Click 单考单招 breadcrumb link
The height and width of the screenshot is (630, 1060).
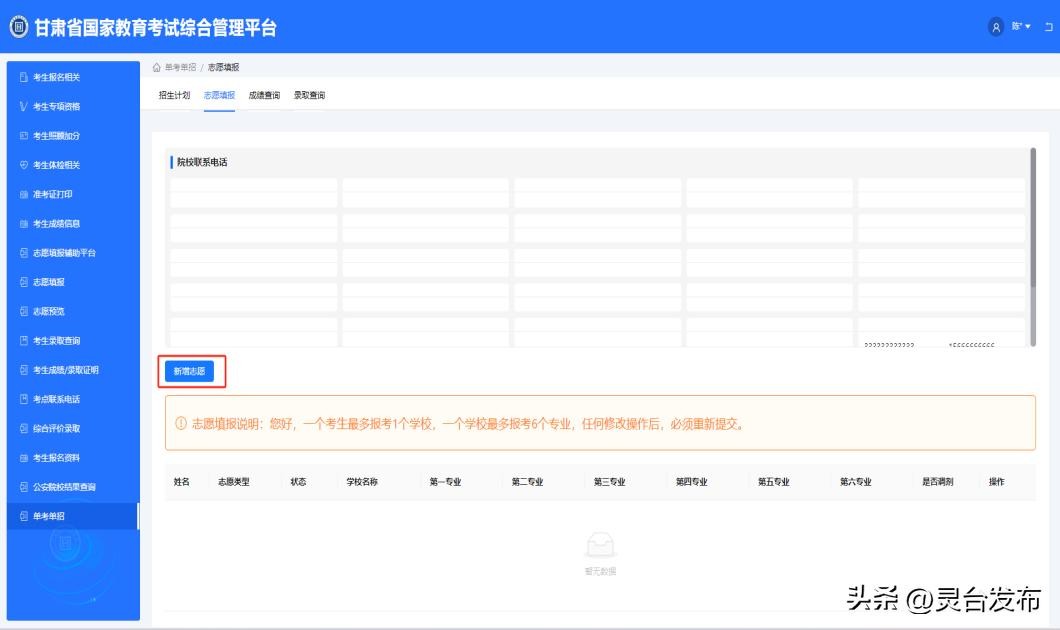tap(180, 67)
